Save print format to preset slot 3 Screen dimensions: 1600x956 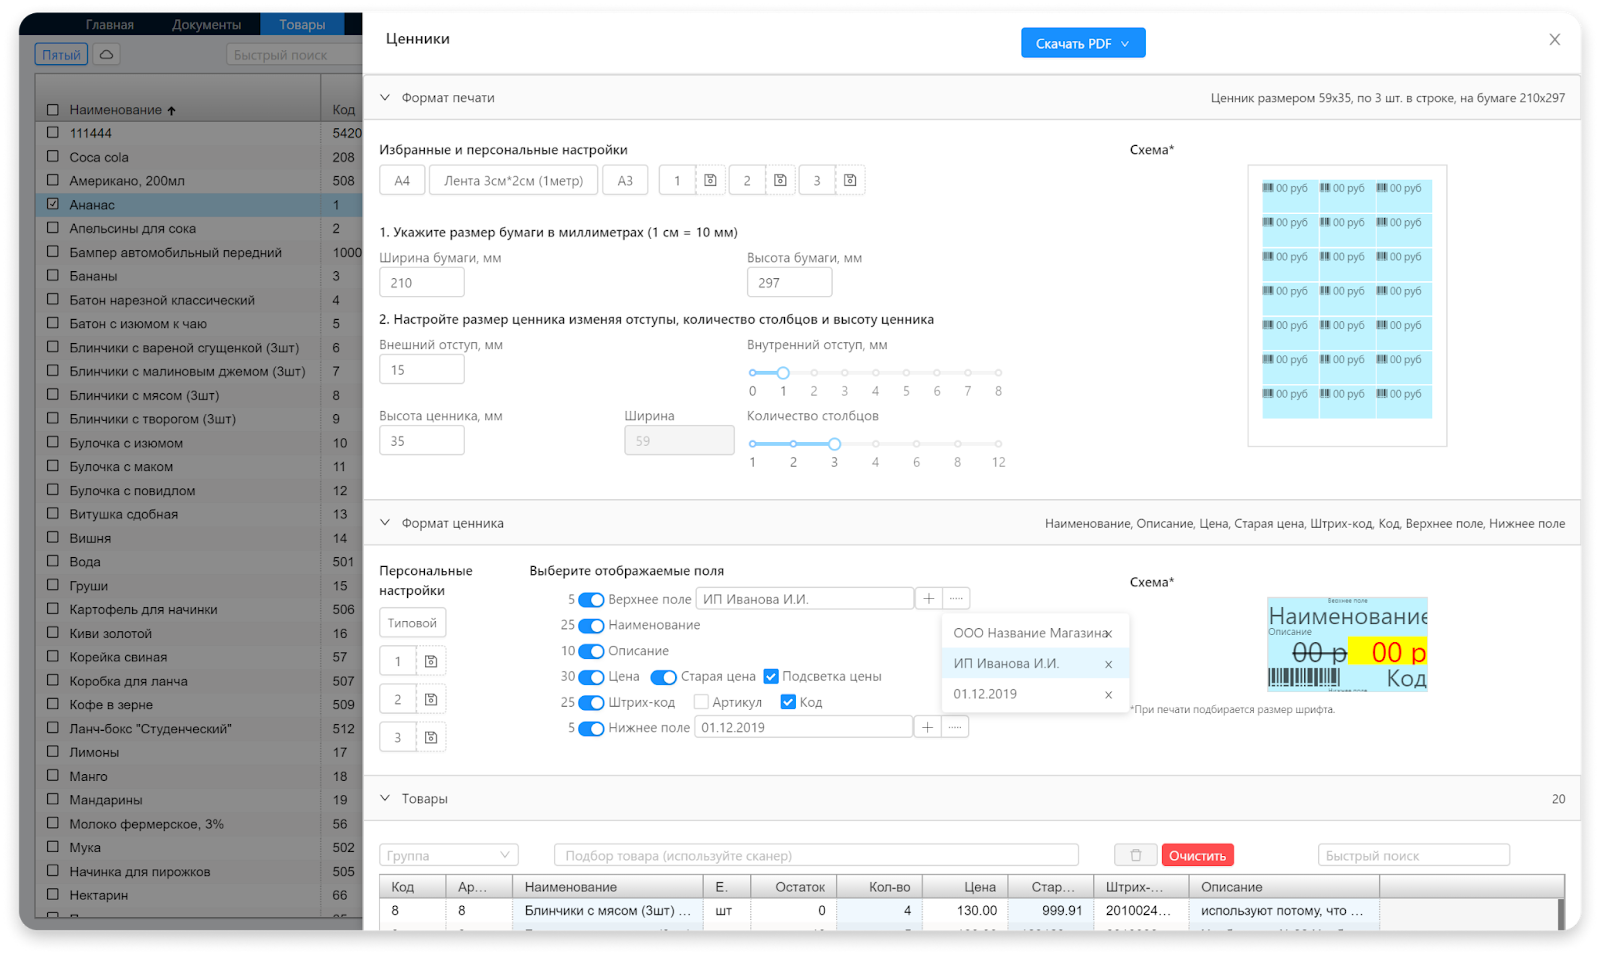point(850,181)
